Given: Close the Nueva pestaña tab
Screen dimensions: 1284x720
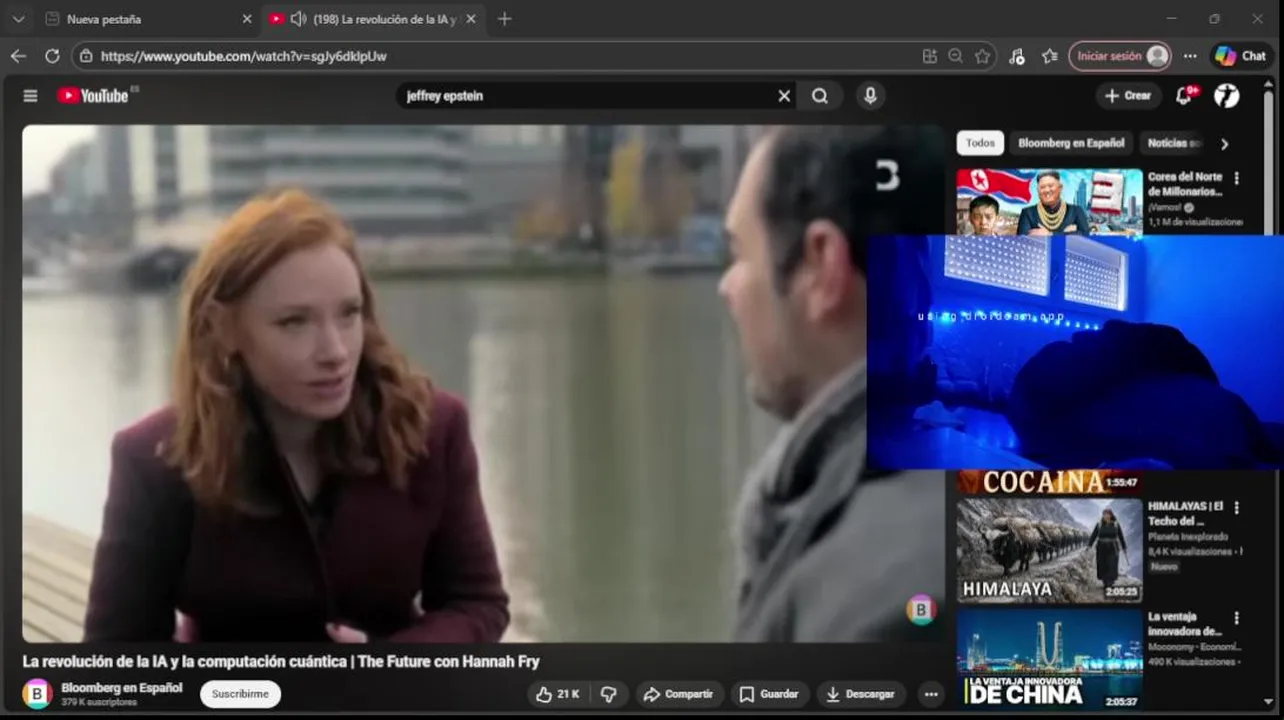Looking at the screenshot, I should [x=247, y=19].
